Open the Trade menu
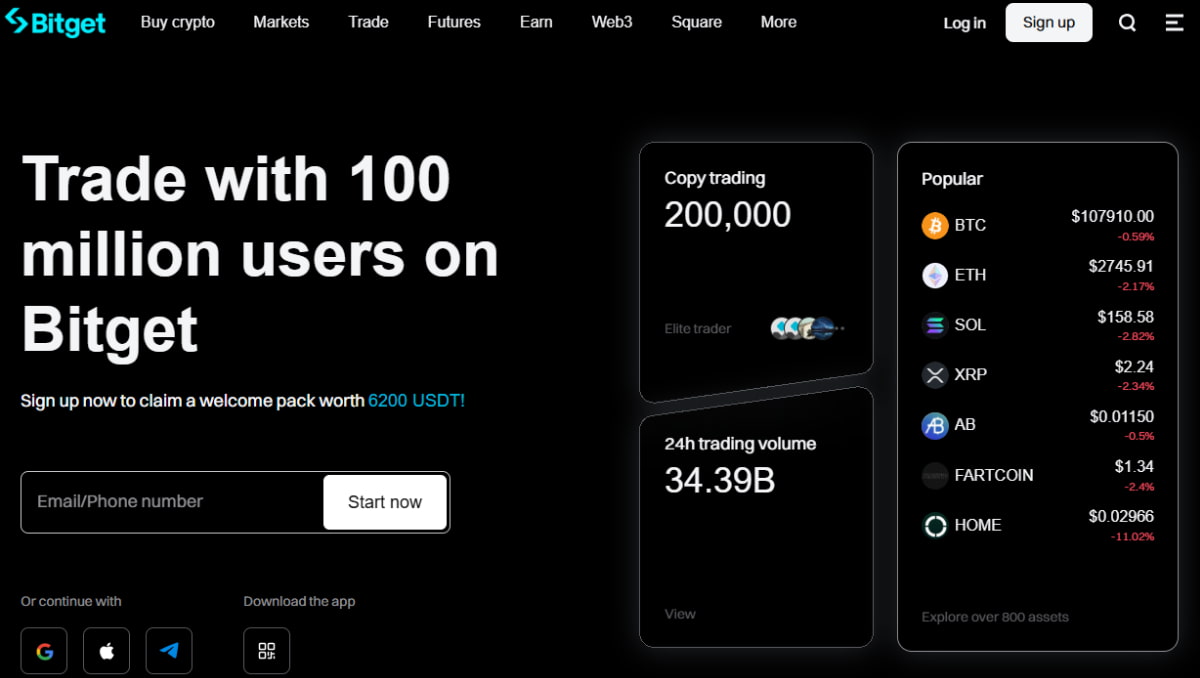The width and height of the screenshot is (1200, 678). [368, 22]
